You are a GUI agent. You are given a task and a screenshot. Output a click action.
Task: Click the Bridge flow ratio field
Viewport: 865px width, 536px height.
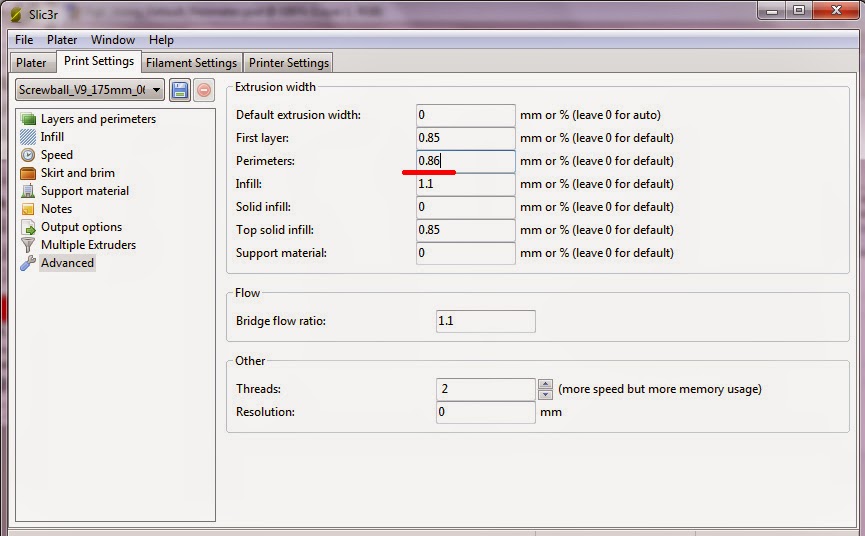pos(485,321)
